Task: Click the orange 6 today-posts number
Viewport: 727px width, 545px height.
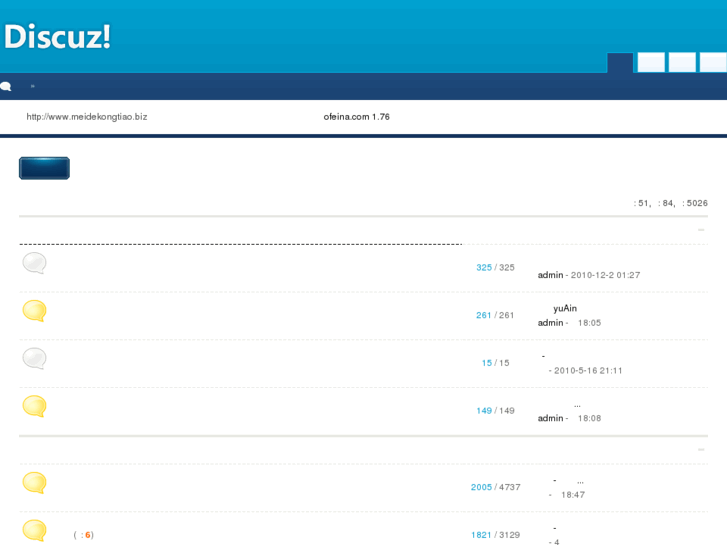Action: (x=88, y=535)
